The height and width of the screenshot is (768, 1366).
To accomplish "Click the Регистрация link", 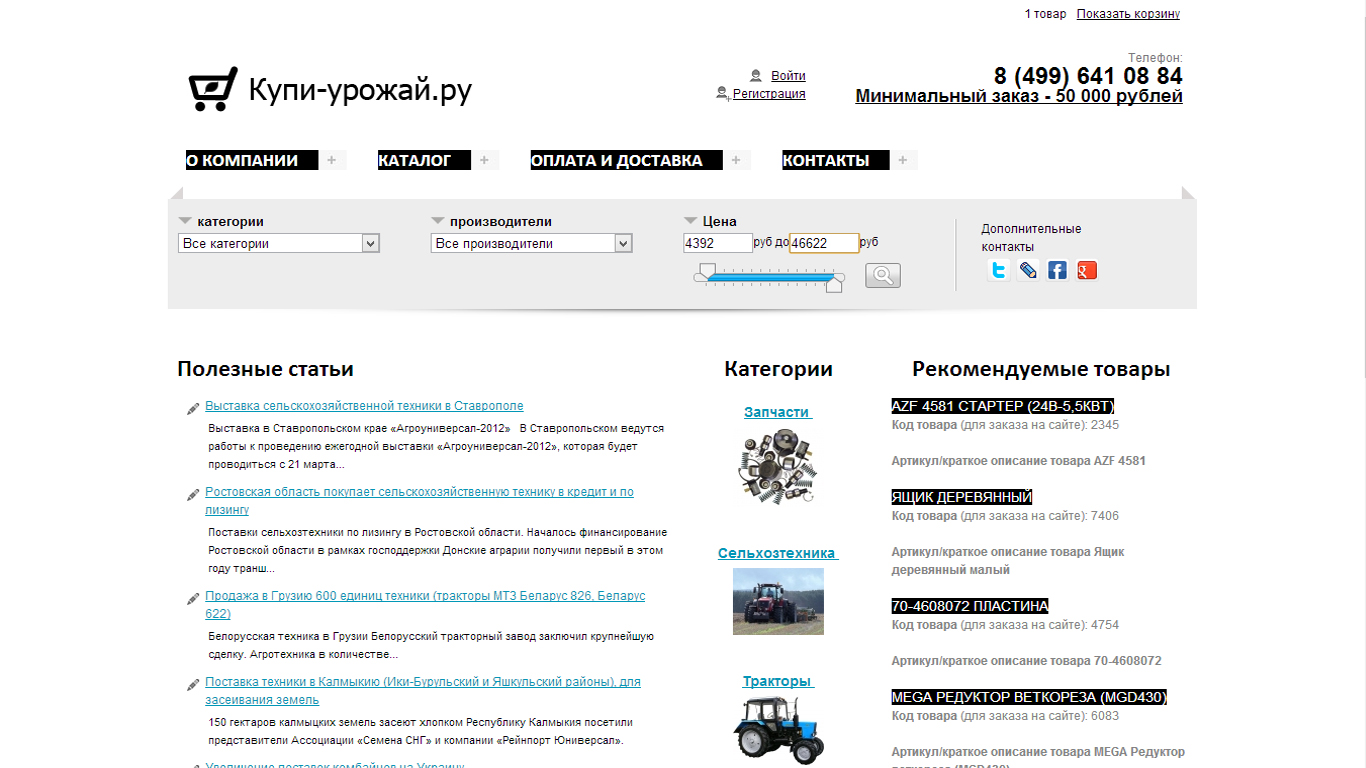I will pyautogui.click(x=769, y=94).
